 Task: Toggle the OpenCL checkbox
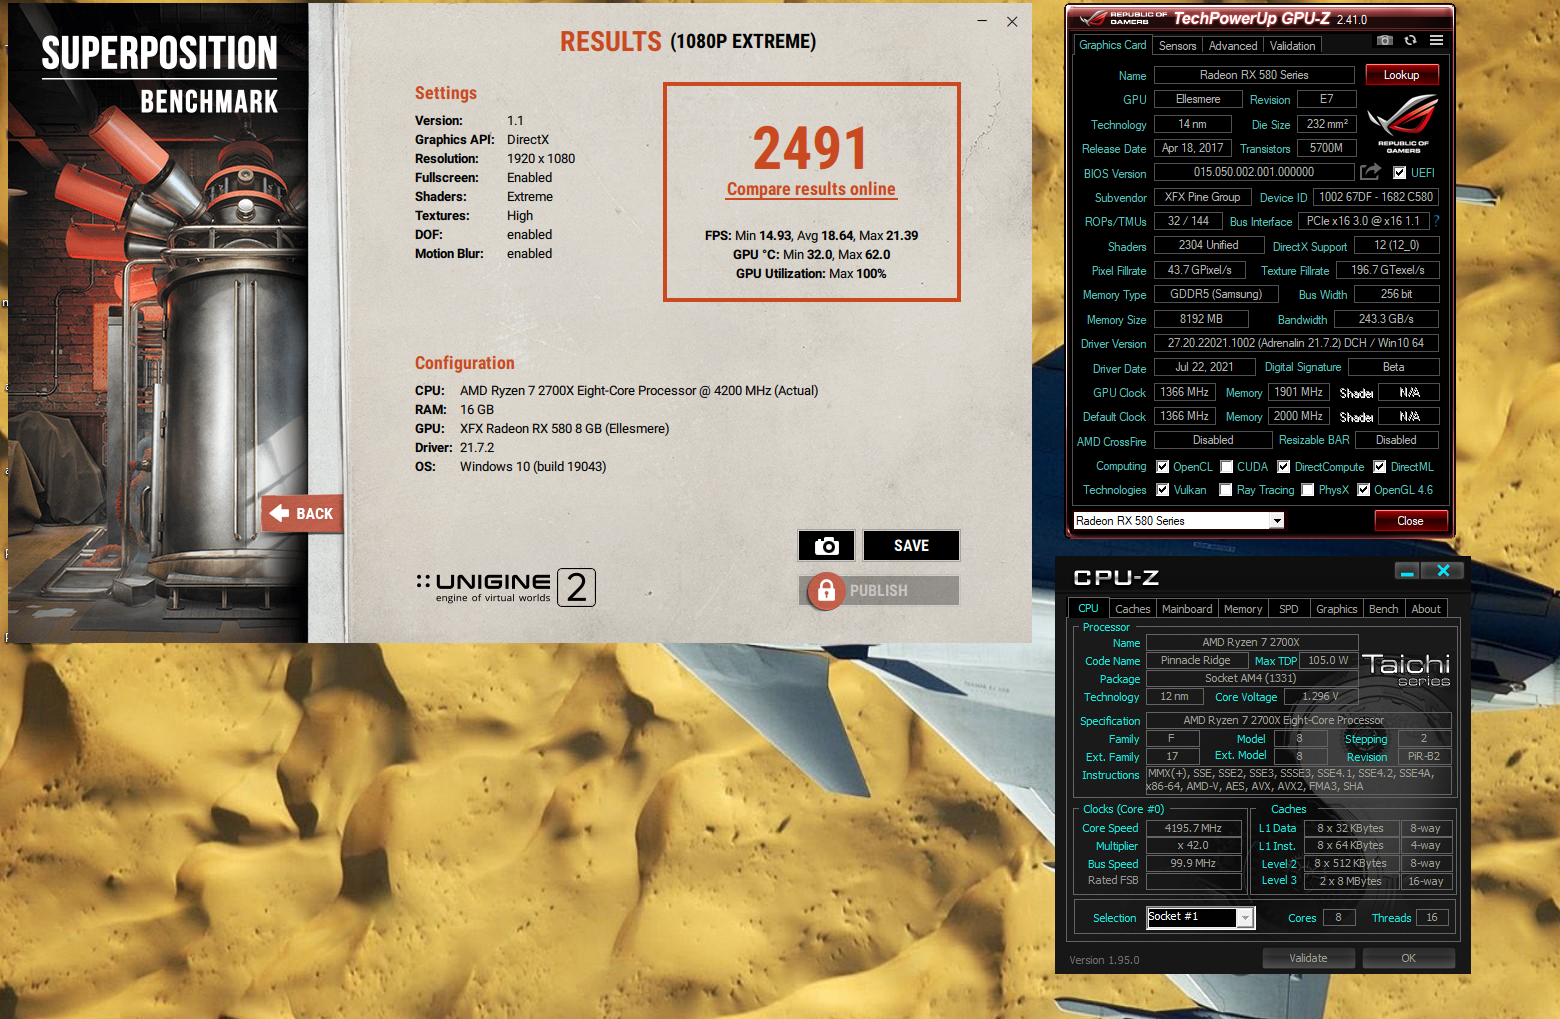point(1163,467)
